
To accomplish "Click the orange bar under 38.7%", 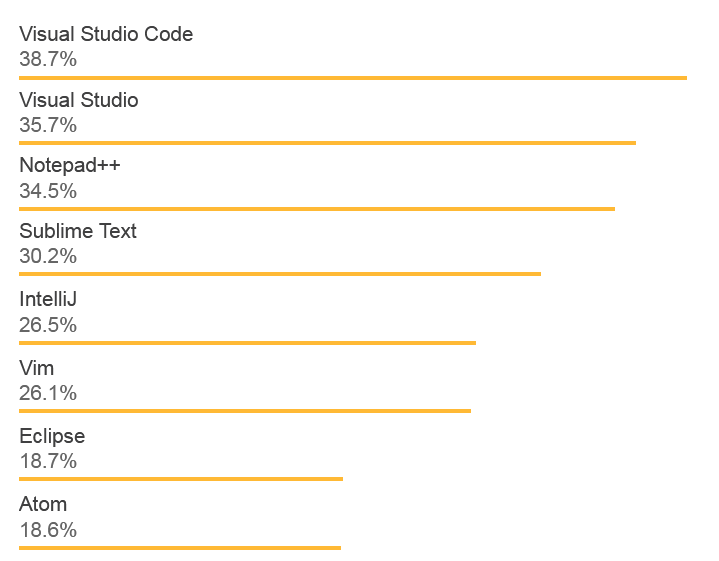I will pyautogui.click(x=352, y=77).
